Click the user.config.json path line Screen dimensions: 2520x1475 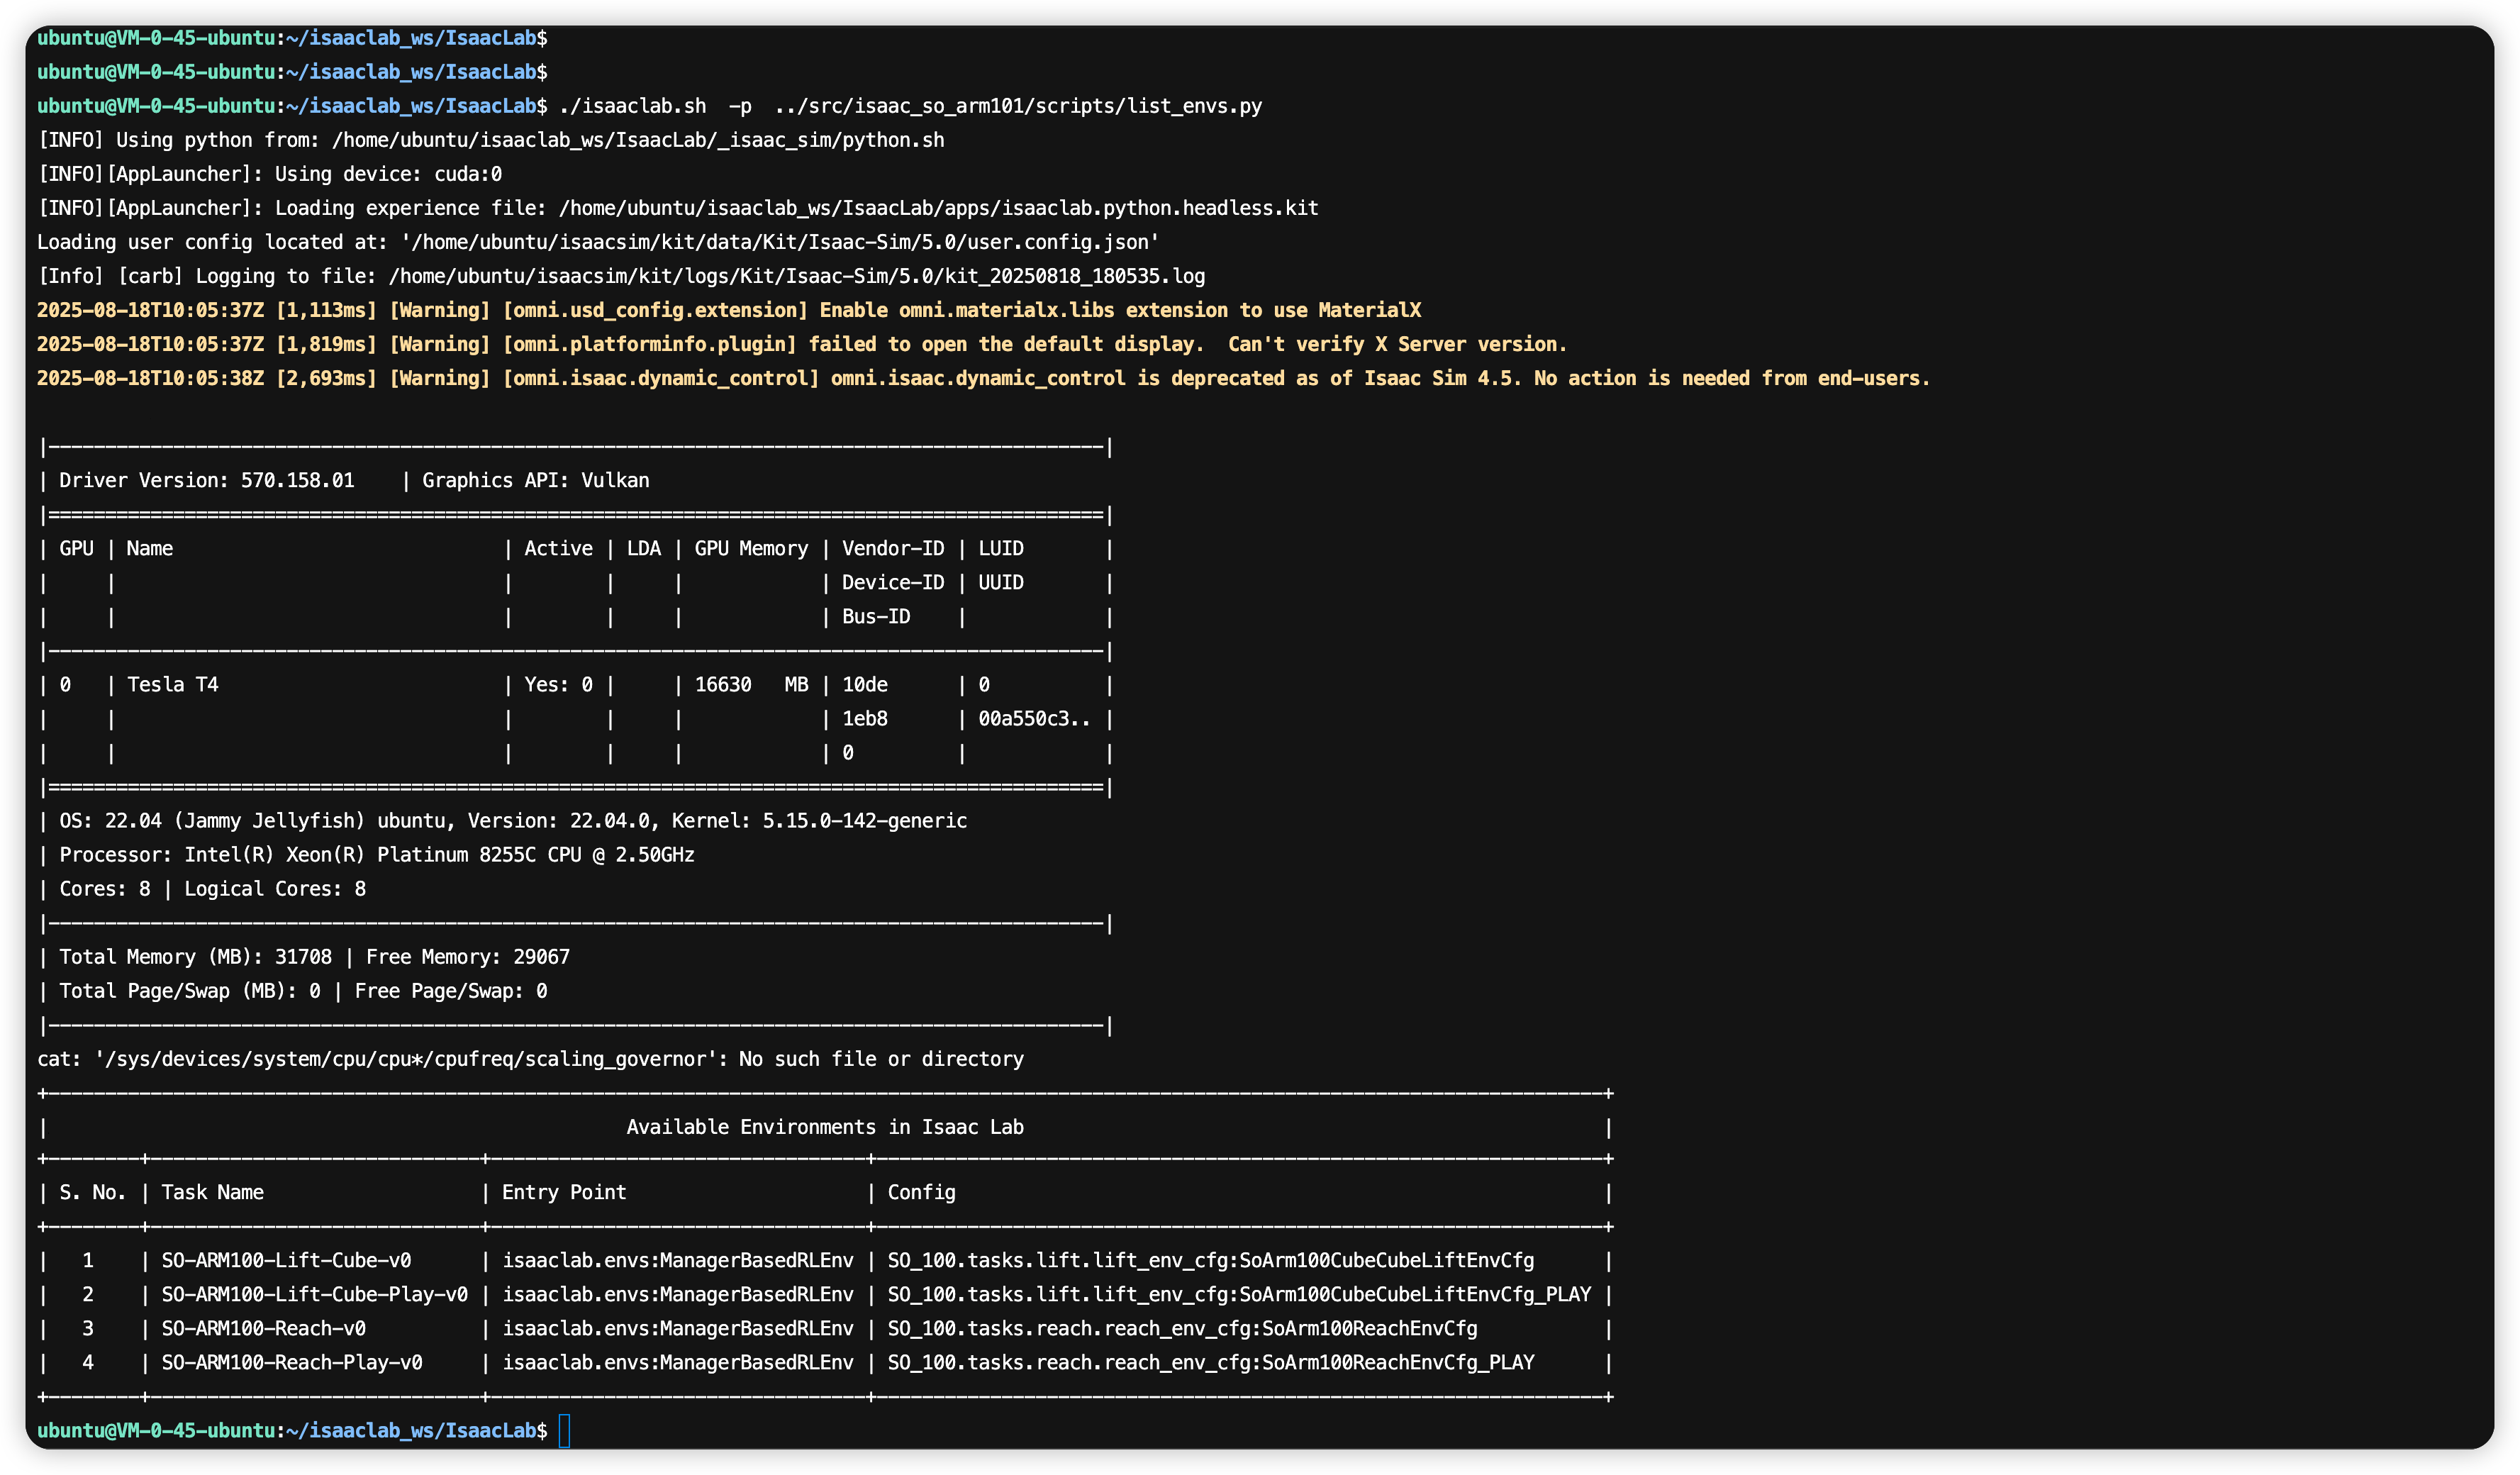[x=598, y=242]
